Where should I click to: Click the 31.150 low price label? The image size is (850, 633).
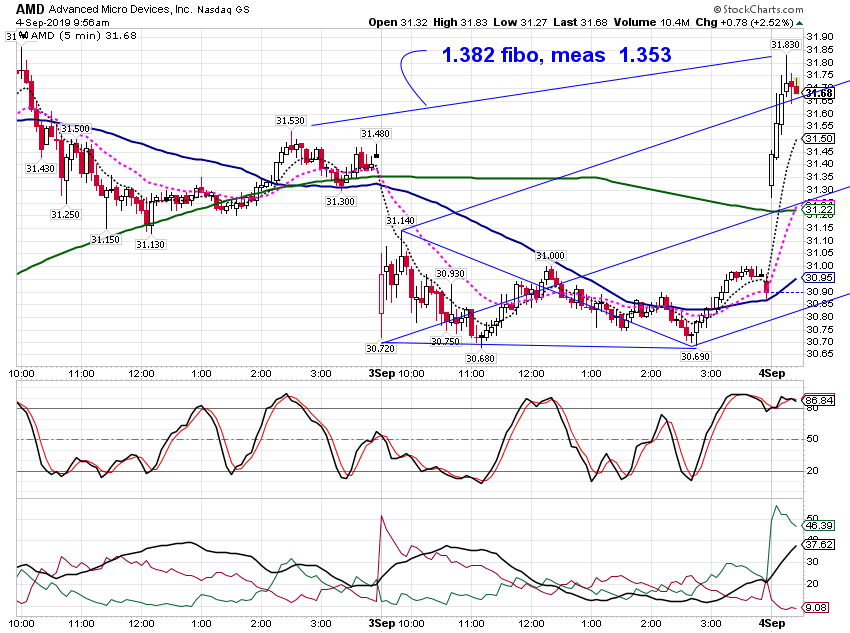click(x=105, y=240)
